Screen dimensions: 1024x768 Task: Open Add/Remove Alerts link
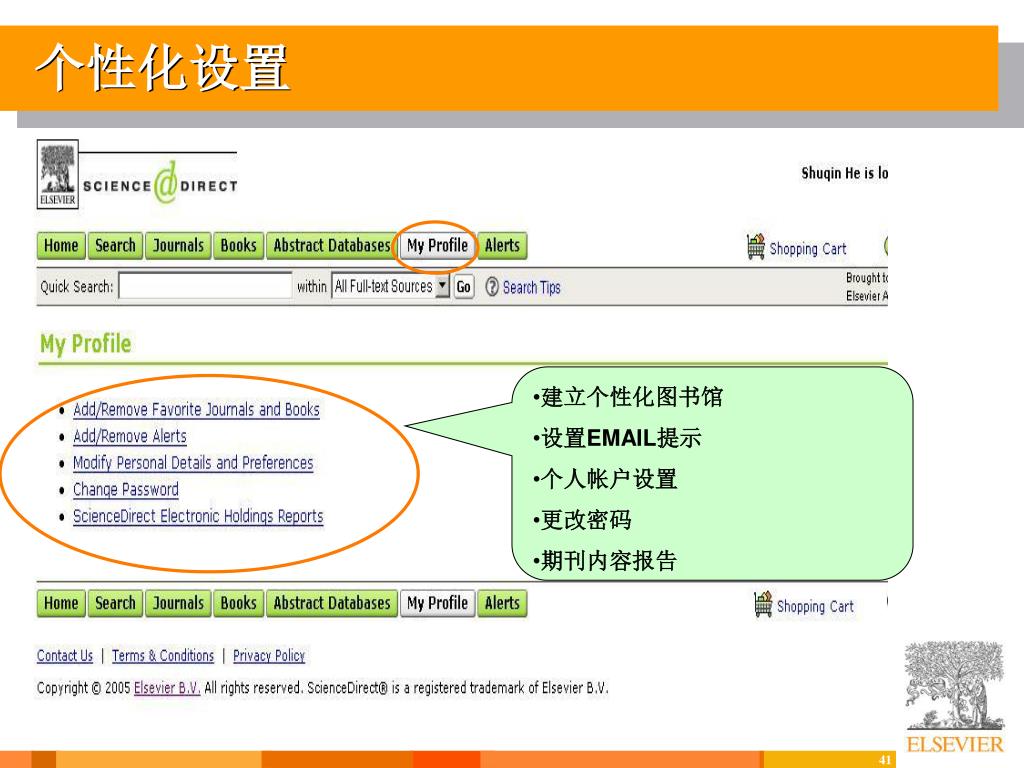tap(130, 436)
